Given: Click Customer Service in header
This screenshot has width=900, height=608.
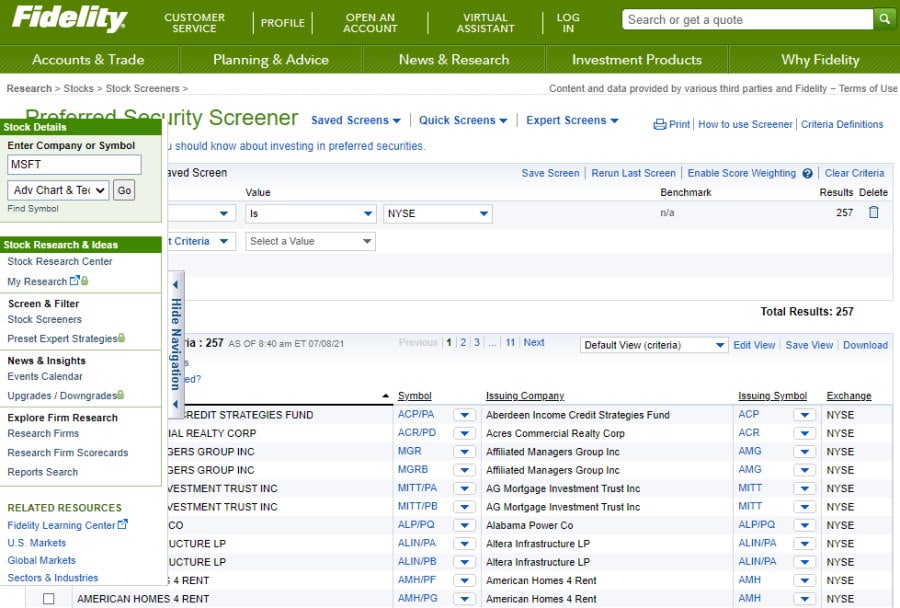Looking at the screenshot, I should coord(194,23).
